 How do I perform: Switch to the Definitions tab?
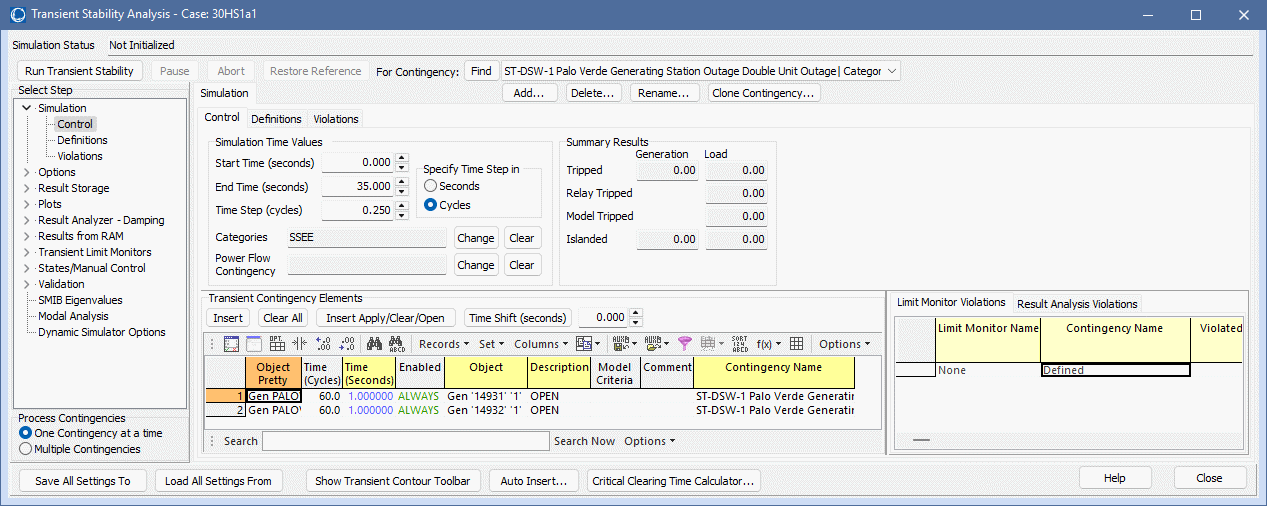point(276,119)
